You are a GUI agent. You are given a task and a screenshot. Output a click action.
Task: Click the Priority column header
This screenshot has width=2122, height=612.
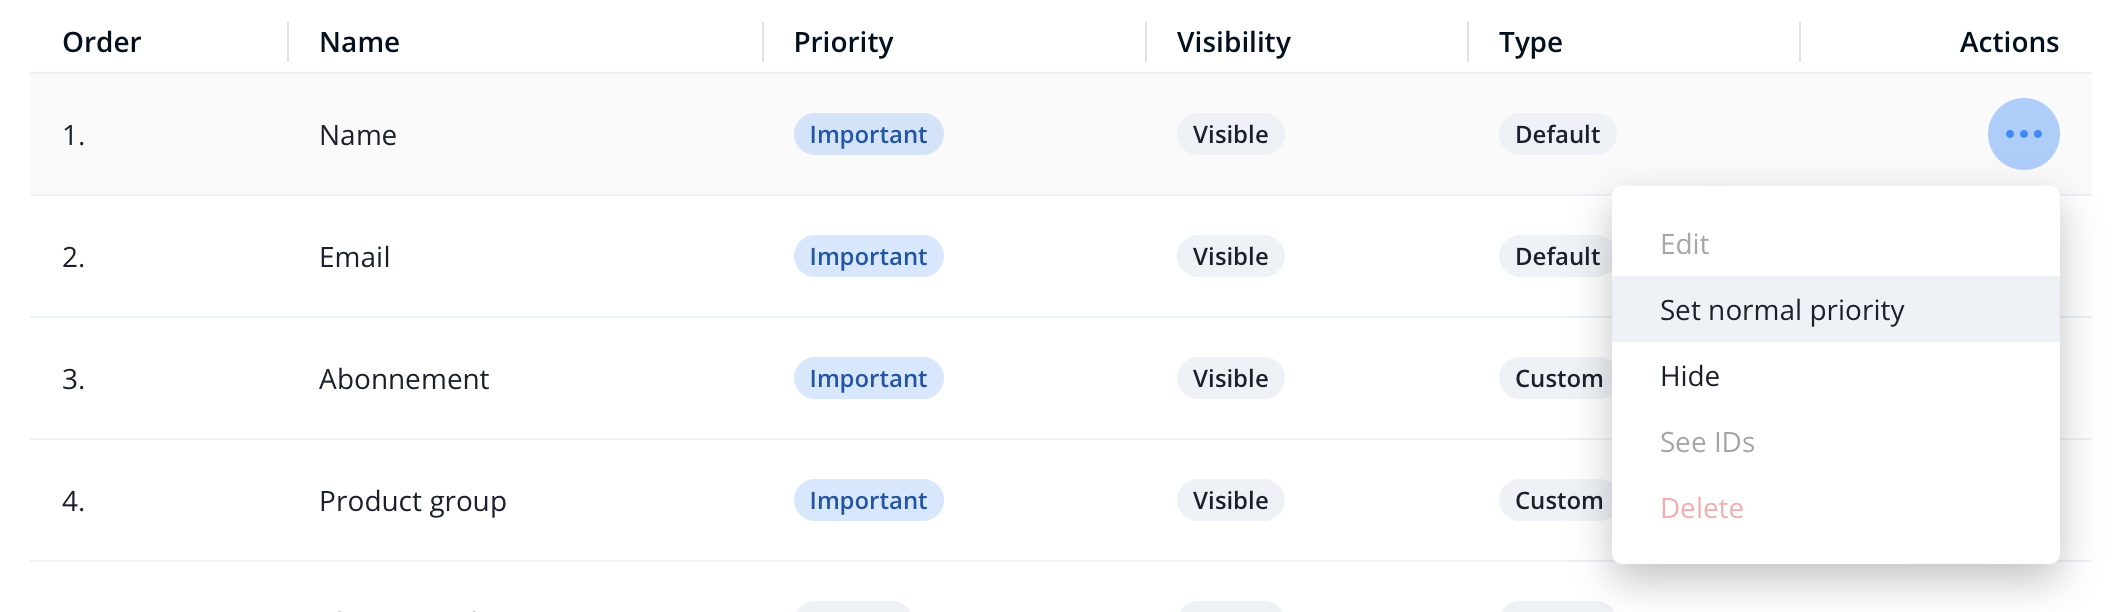(x=842, y=42)
